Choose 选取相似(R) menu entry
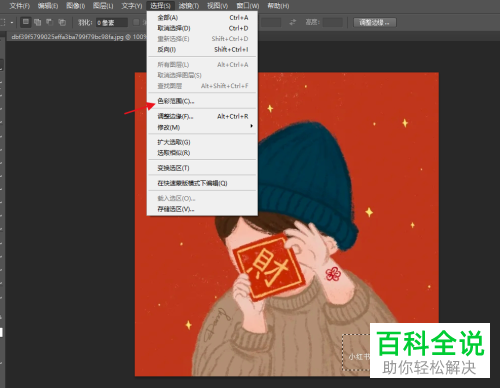The height and width of the screenshot is (388, 500). 202,153
